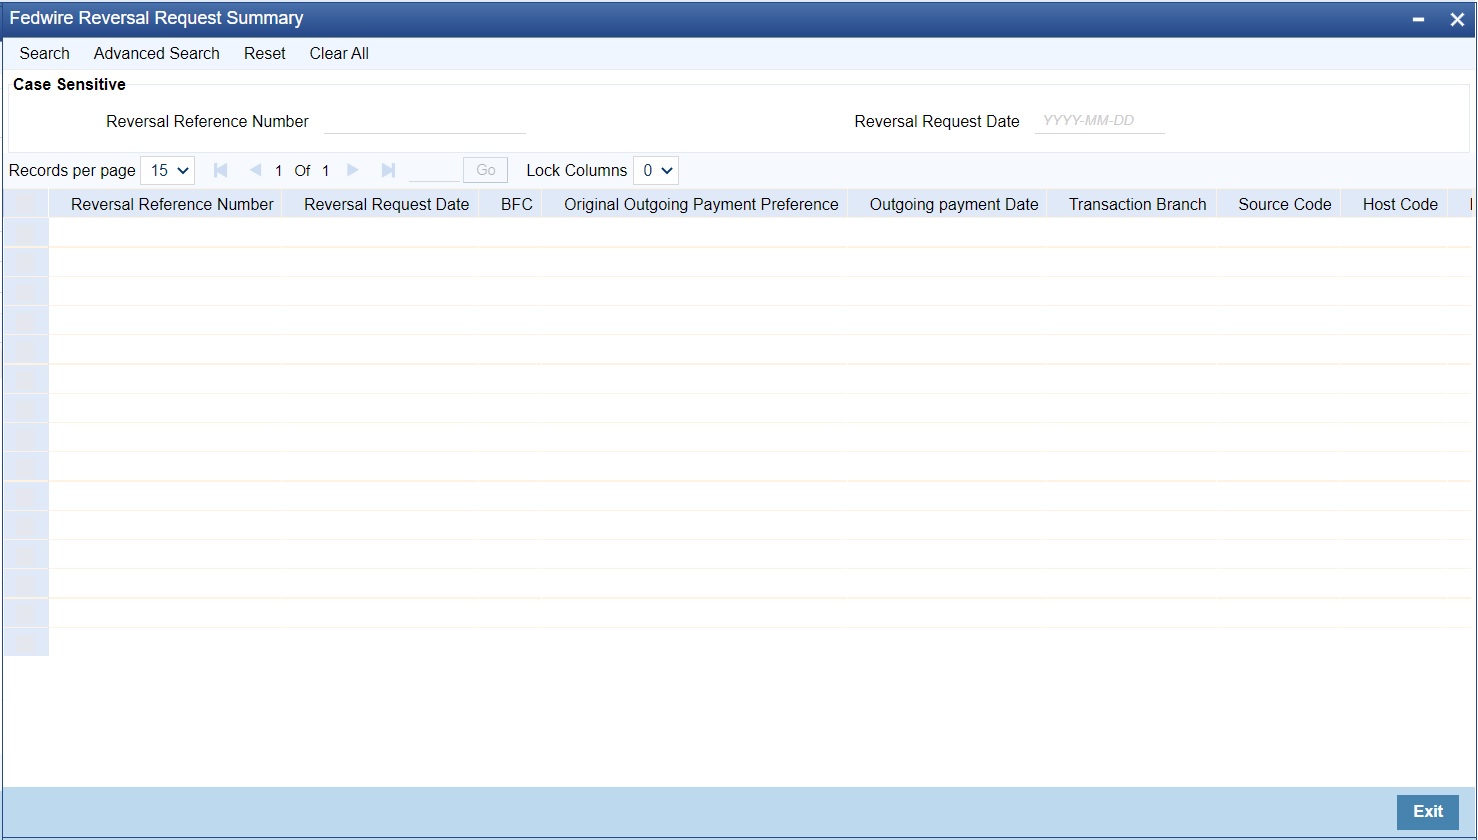Go to next page of records
1478x840 pixels.
pyautogui.click(x=353, y=170)
